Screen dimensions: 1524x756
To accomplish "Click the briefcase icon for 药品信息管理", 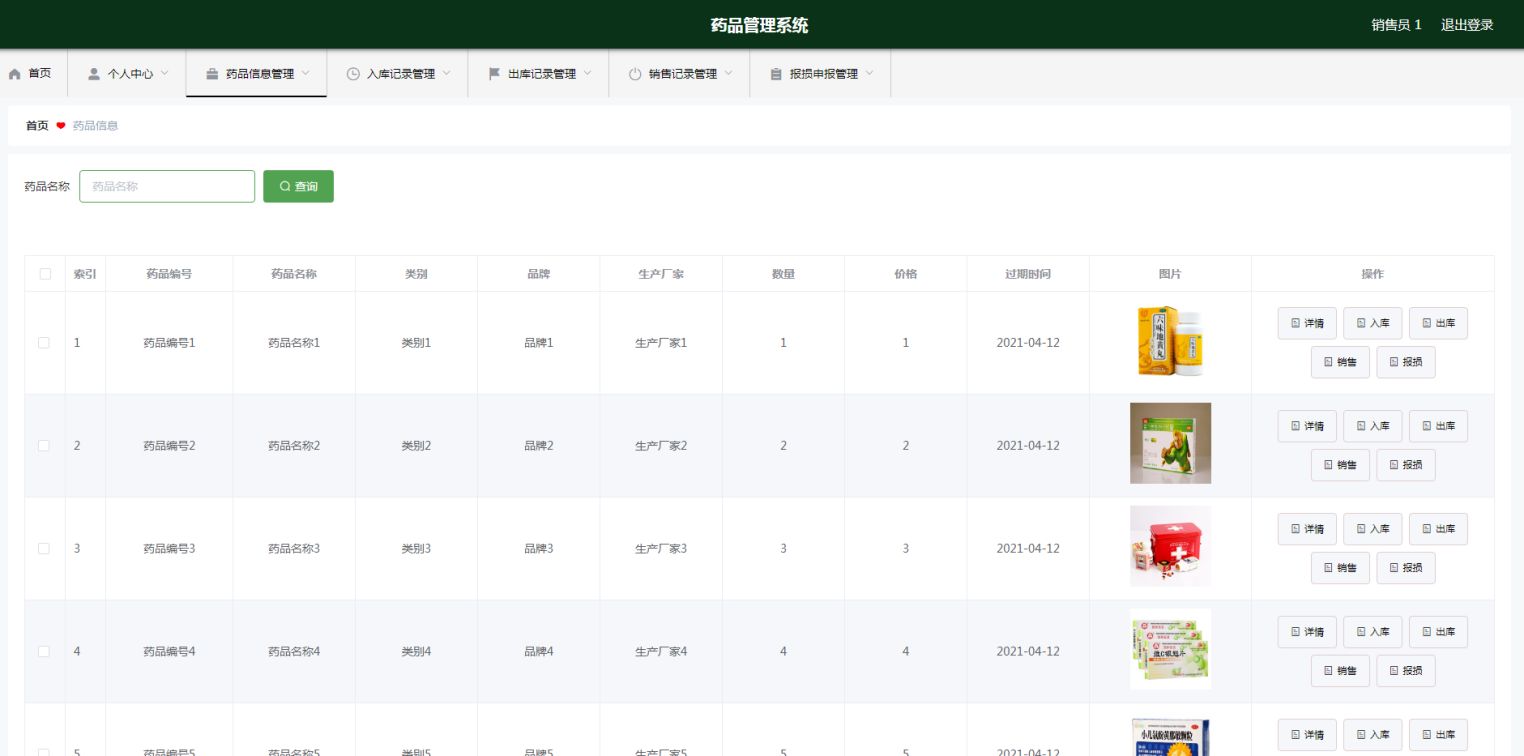I will point(212,74).
